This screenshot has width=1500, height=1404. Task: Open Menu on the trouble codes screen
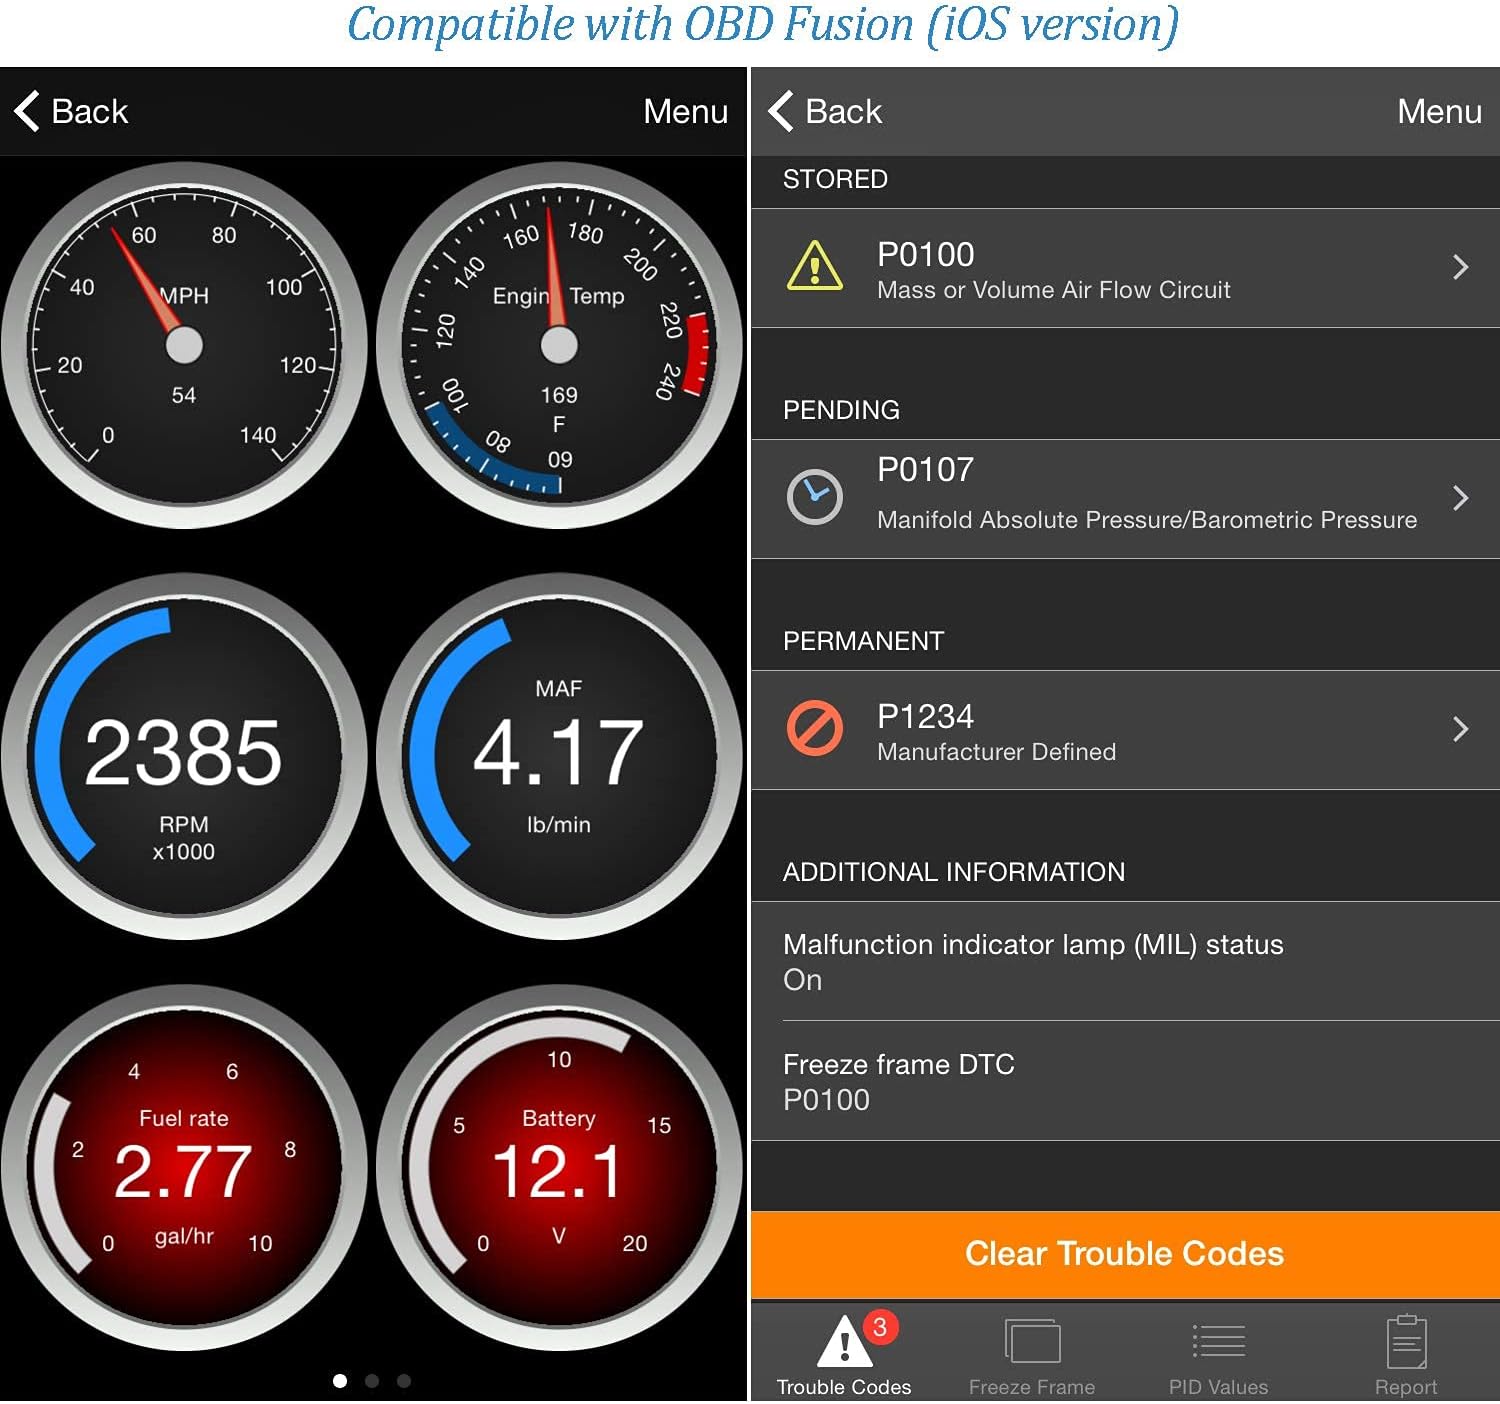coord(1439,111)
